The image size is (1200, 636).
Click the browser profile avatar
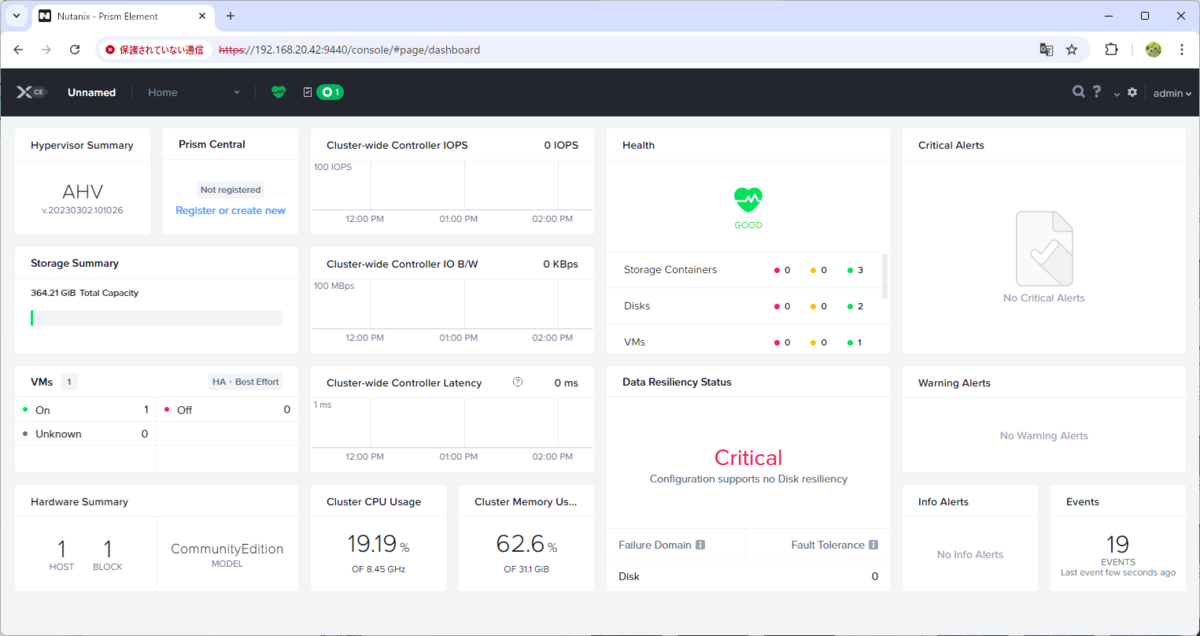coord(1153,49)
